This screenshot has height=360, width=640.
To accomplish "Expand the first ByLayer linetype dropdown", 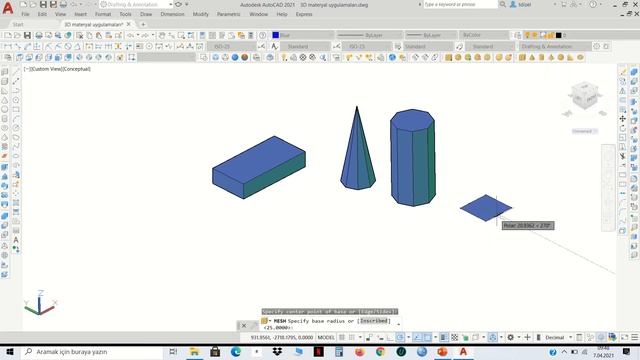I will click(x=400, y=36).
